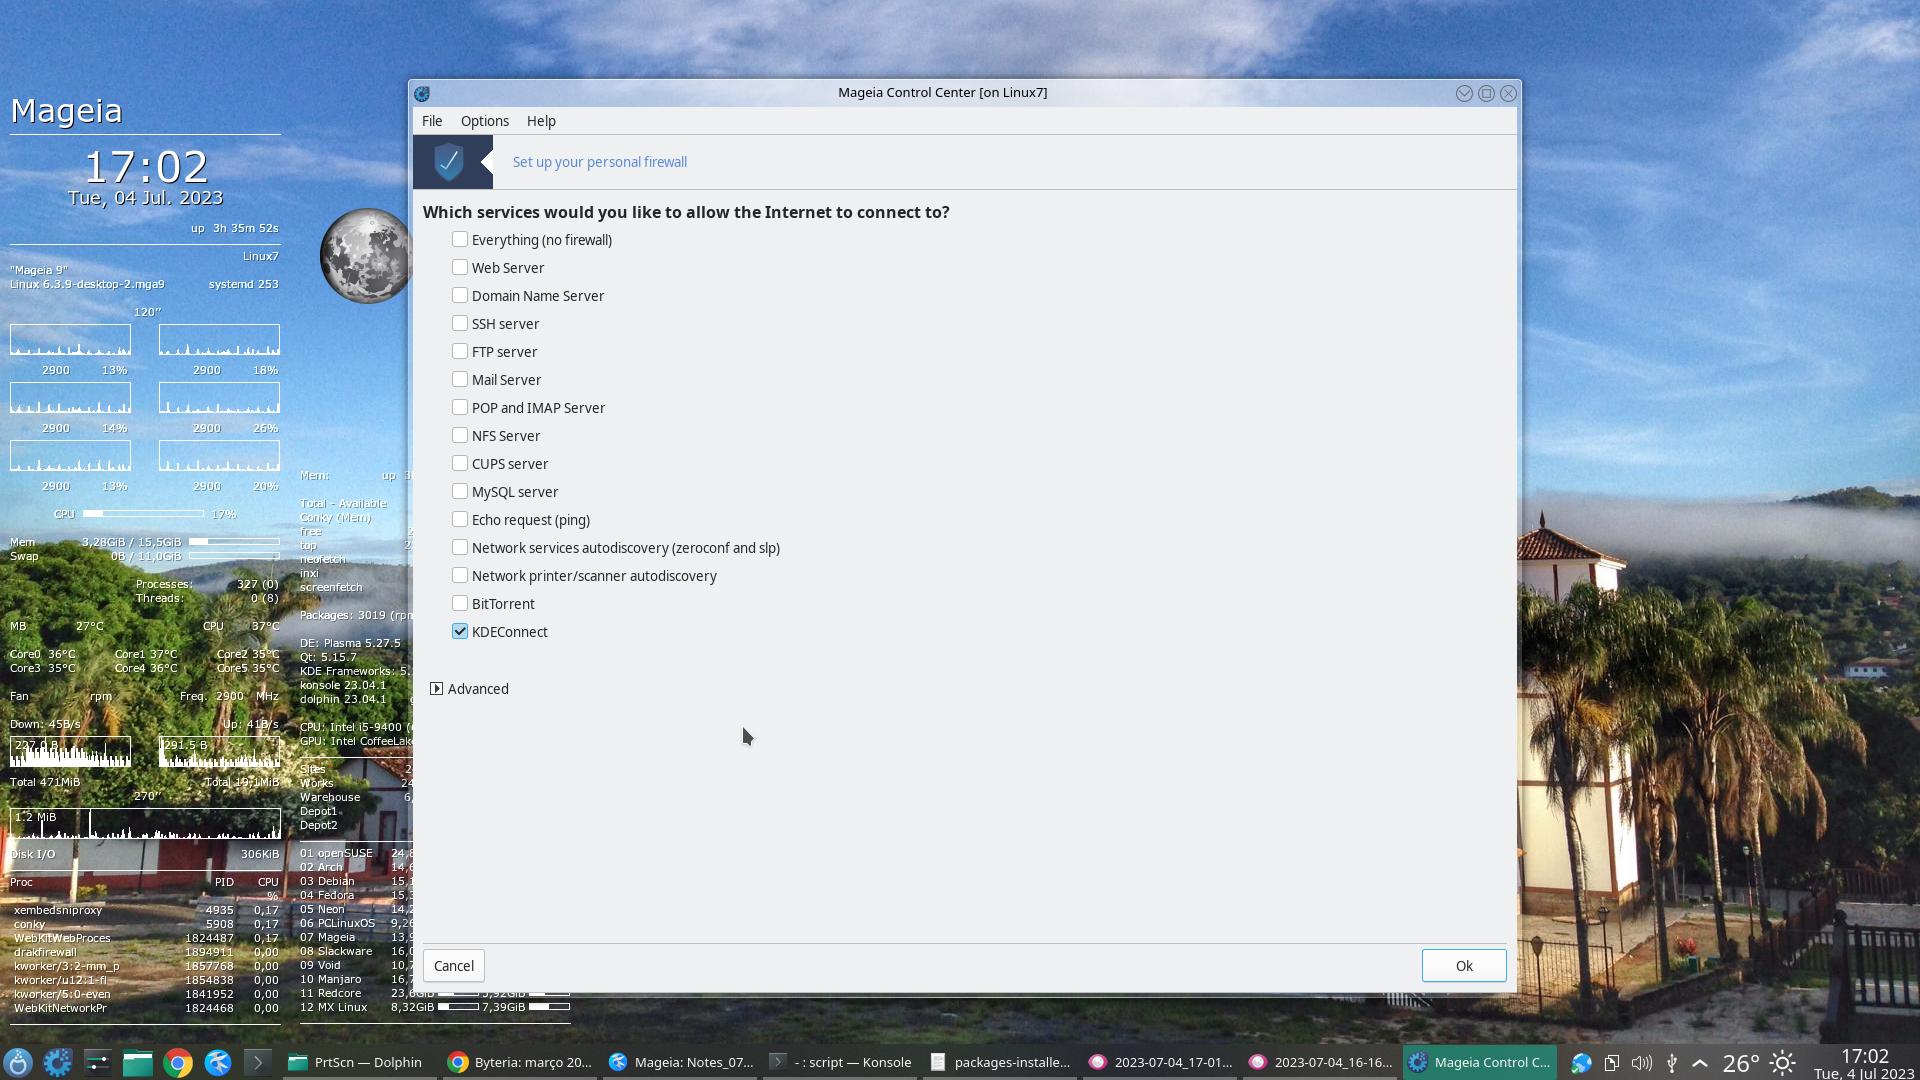Open the Dolphin file manager launcher icon

tap(138, 1062)
